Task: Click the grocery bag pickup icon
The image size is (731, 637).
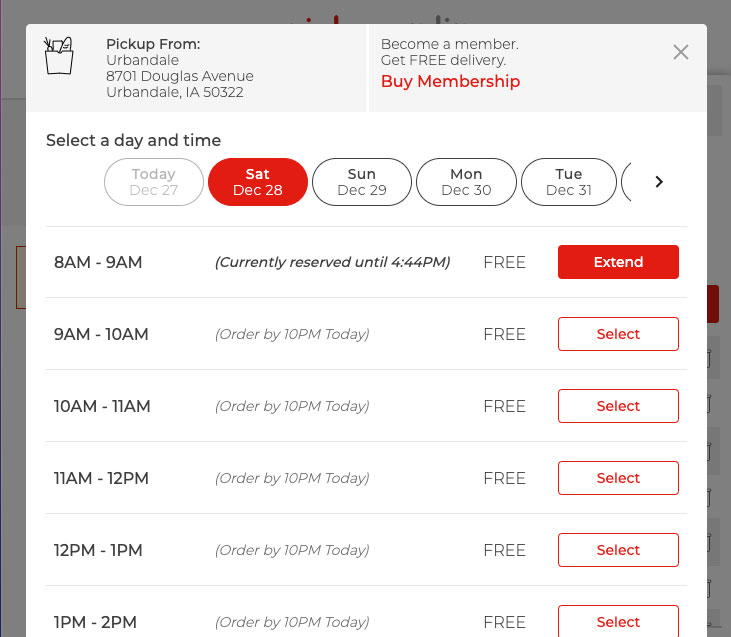Action: (x=59, y=55)
